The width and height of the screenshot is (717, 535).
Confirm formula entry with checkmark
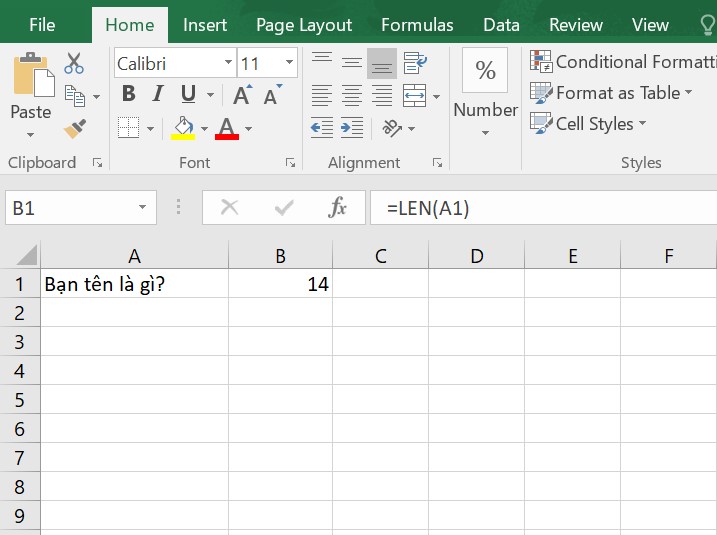pyautogui.click(x=284, y=208)
